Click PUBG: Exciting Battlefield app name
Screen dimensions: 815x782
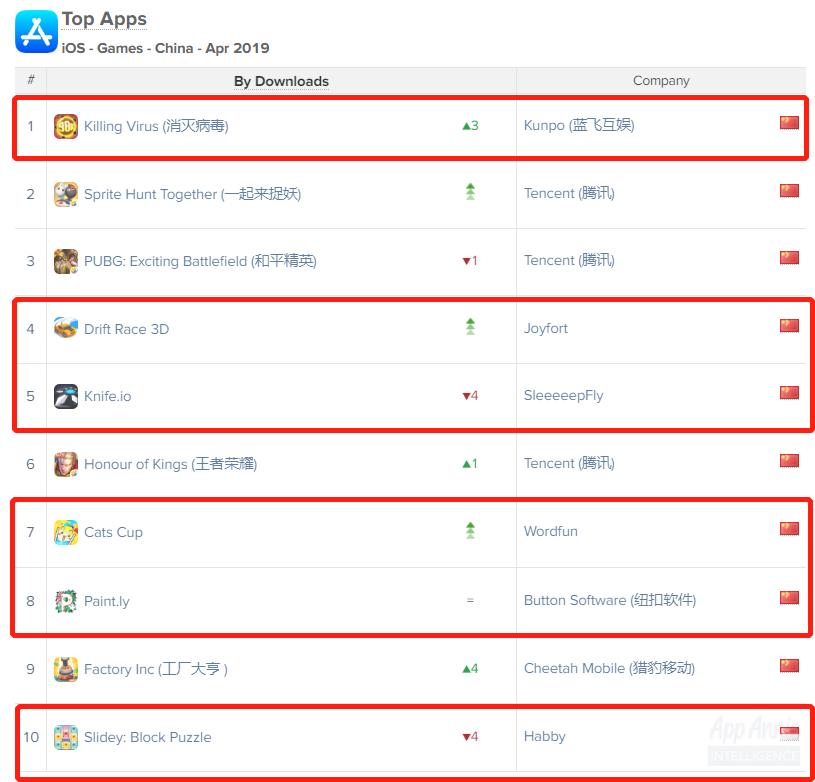tap(200, 261)
